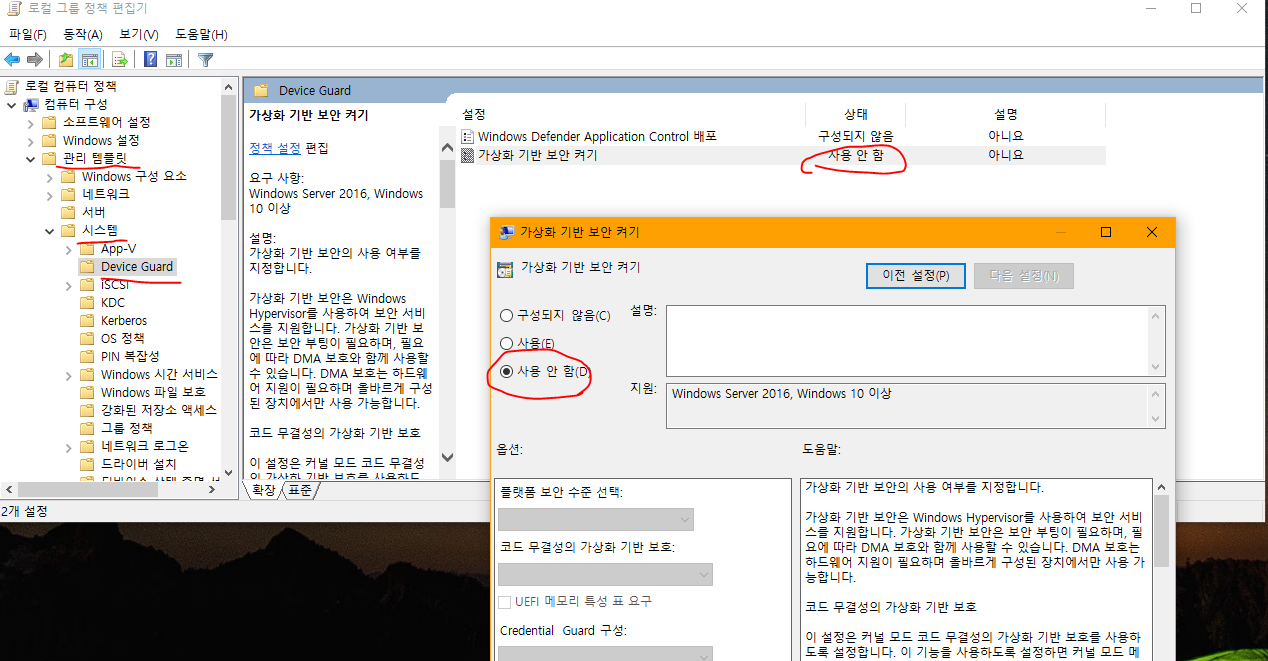This screenshot has width=1268, height=661.
Task: Click the Up One Level folder icon
Action: tap(66, 59)
